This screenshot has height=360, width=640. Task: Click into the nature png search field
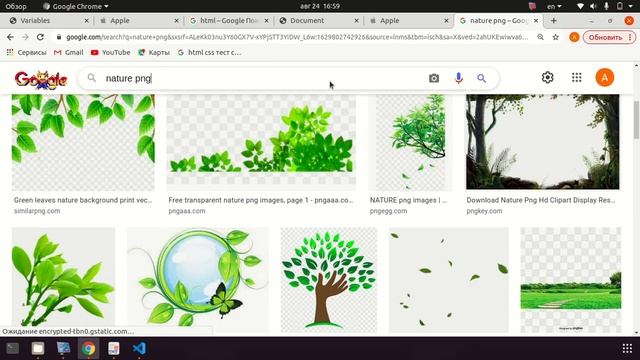click(261, 78)
